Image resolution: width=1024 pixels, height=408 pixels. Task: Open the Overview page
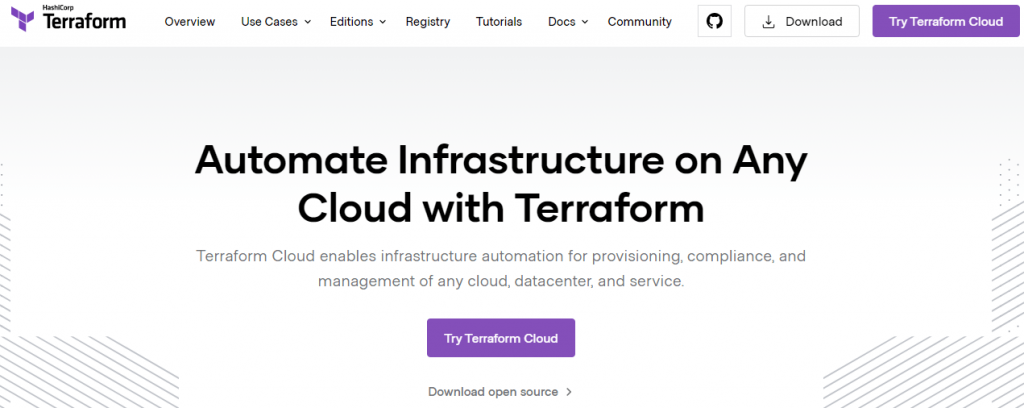pyautogui.click(x=189, y=22)
